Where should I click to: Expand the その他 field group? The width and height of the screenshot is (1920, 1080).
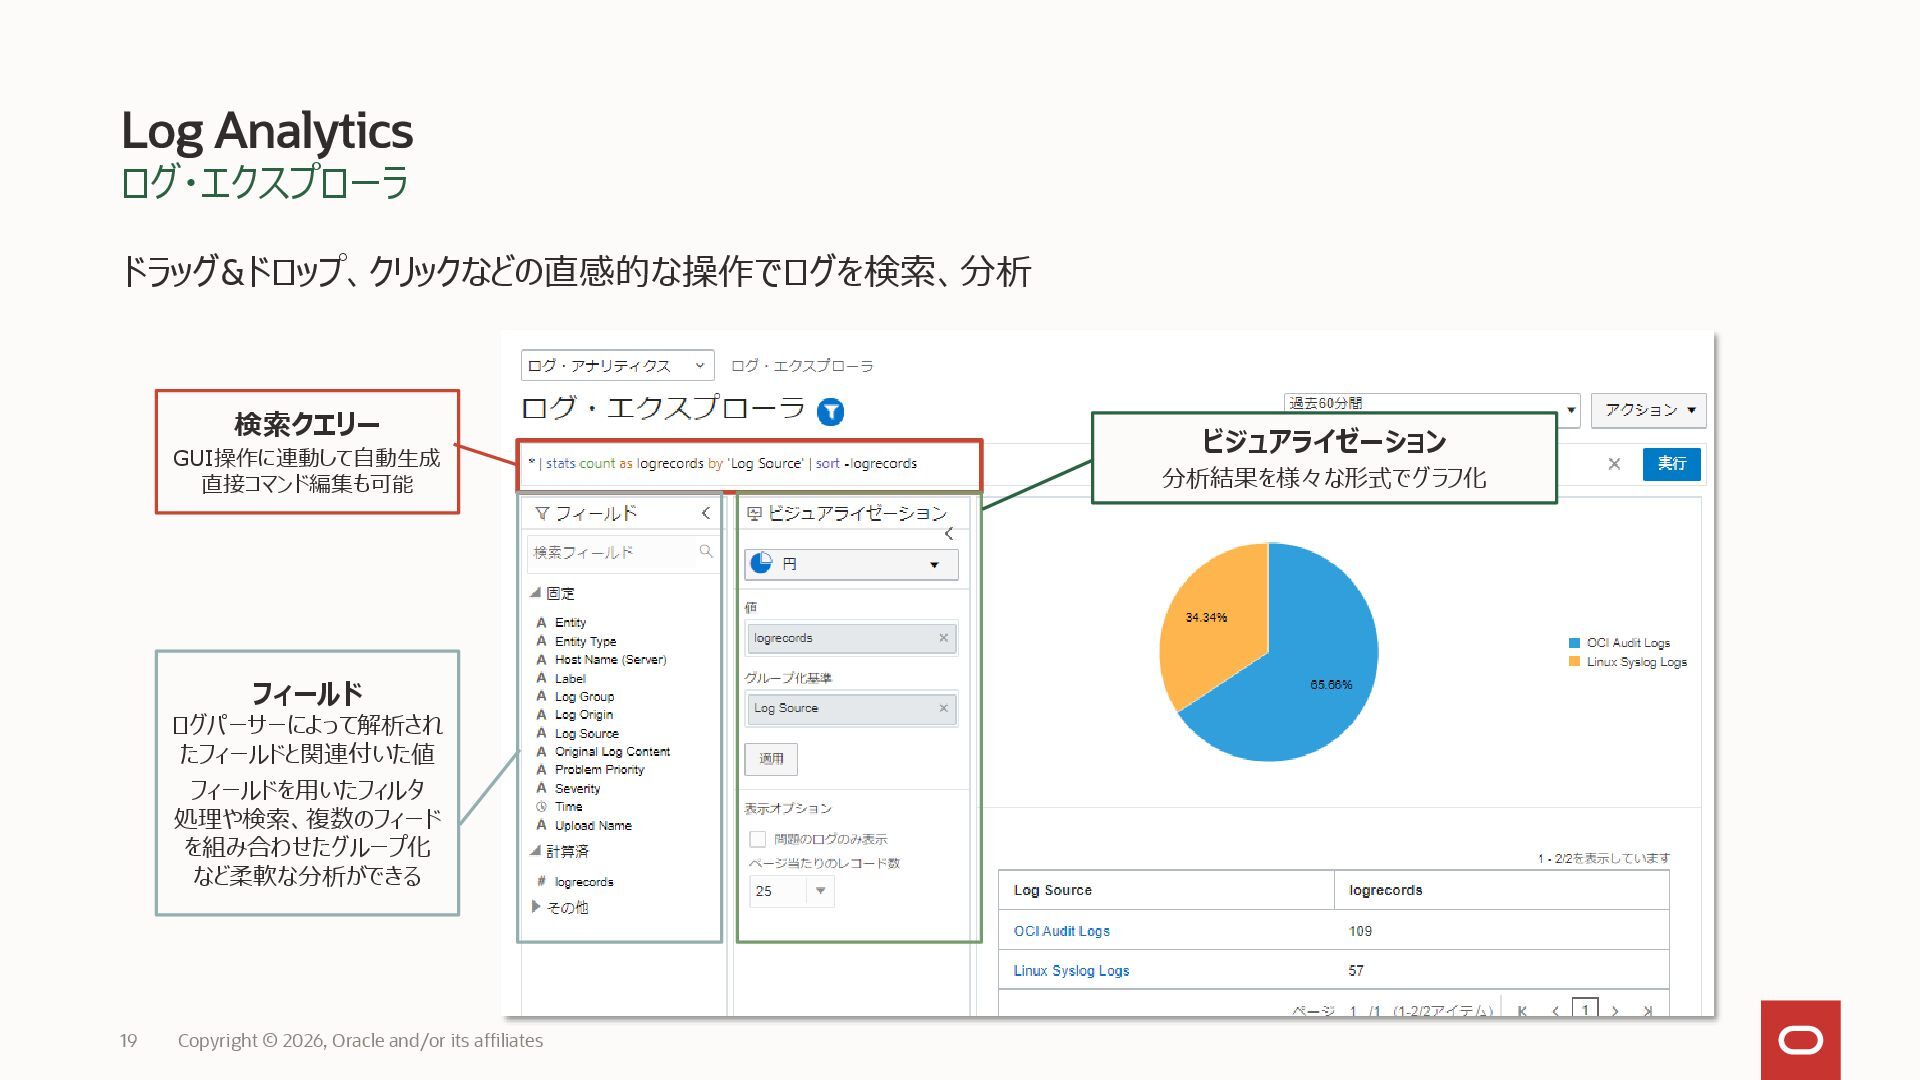pos(537,907)
